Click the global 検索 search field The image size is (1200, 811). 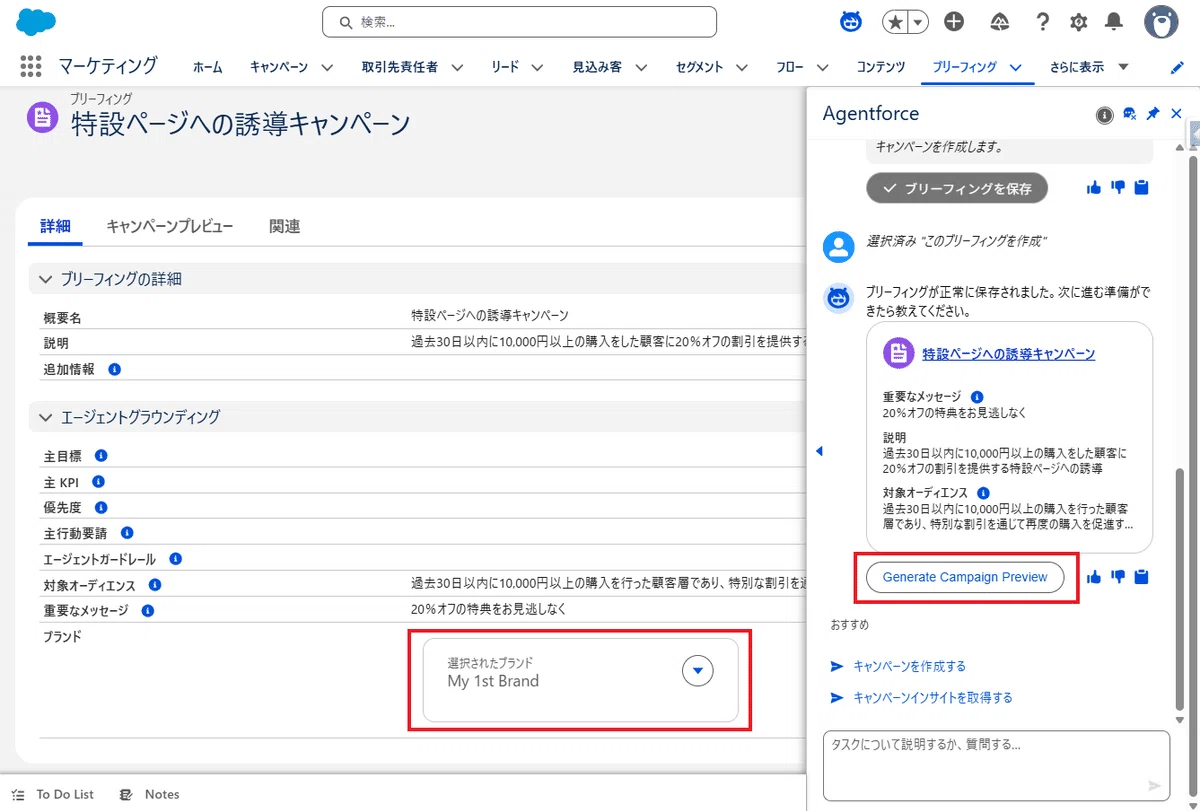[x=519, y=22]
